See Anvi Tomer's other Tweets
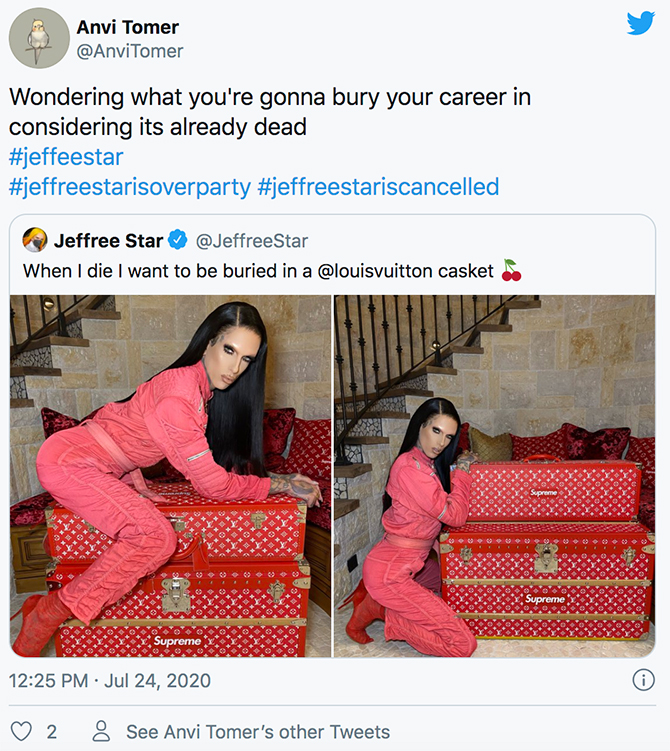 click(x=258, y=732)
